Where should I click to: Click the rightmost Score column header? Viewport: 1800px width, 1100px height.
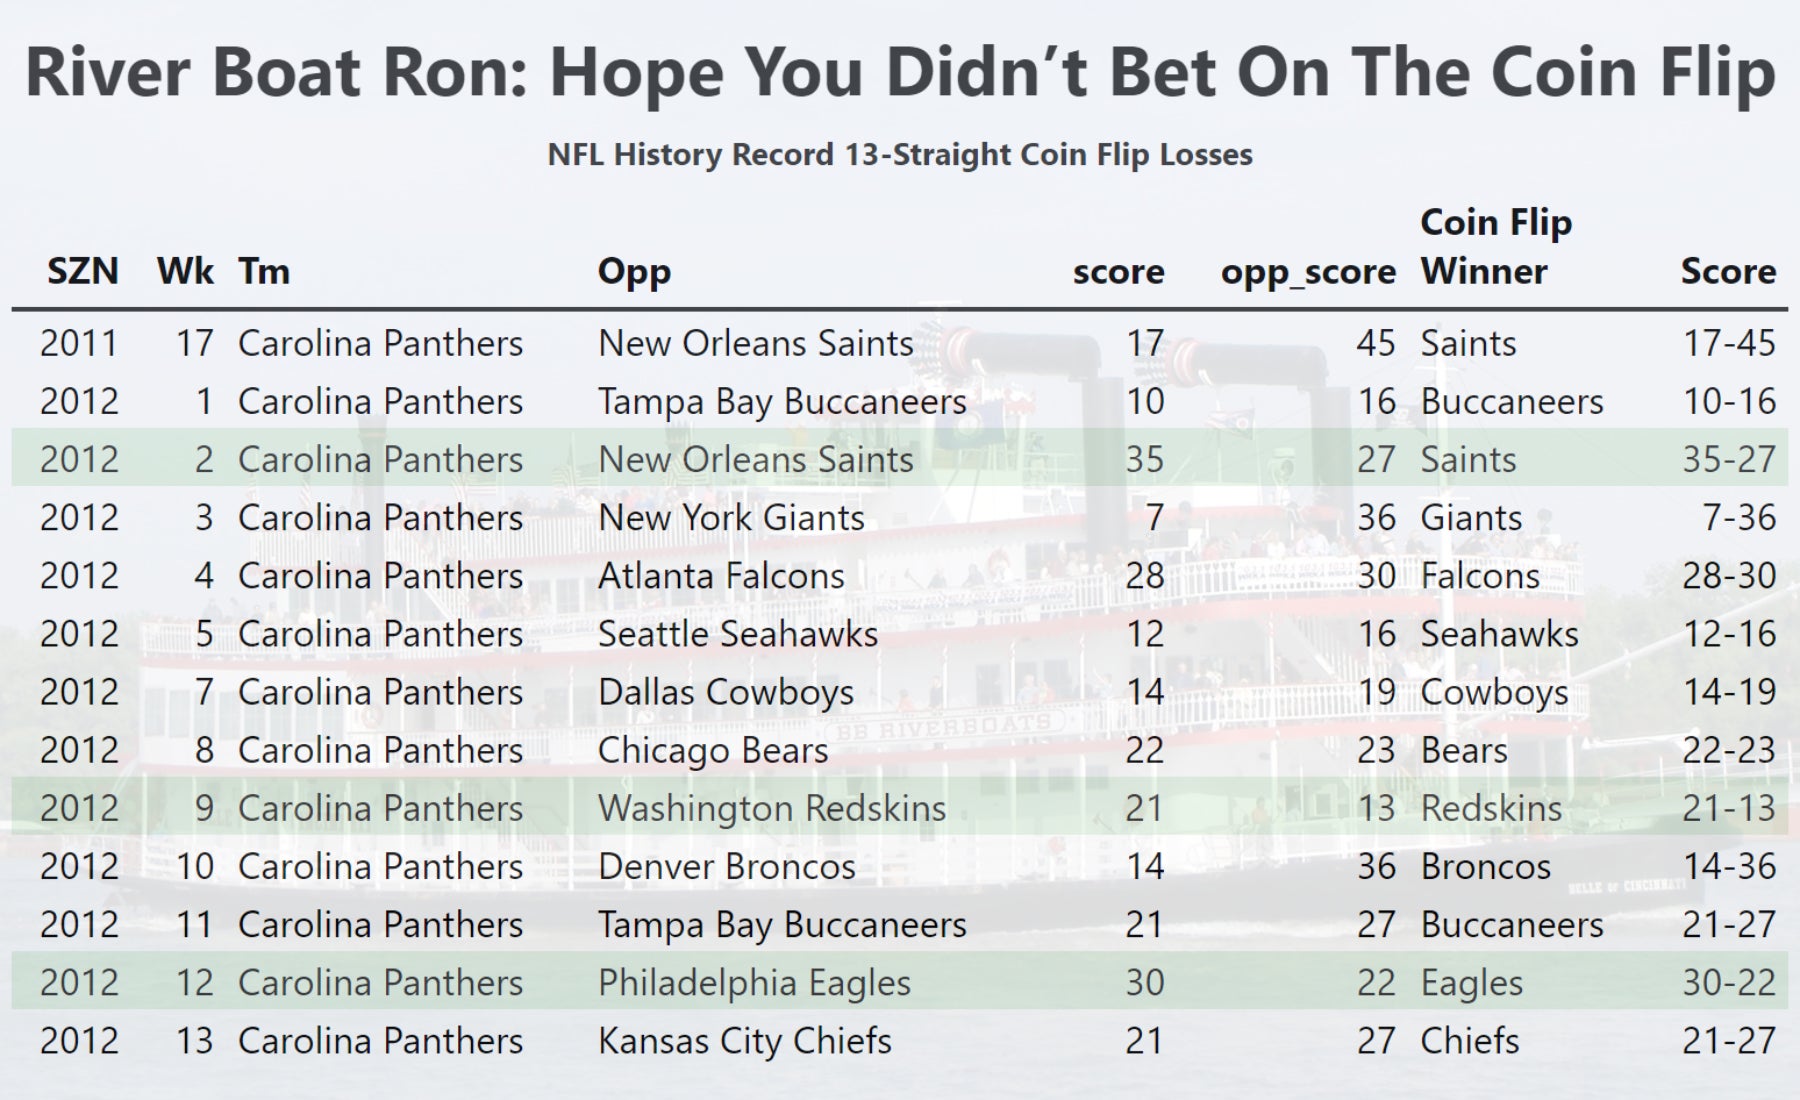[x=1727, y=271]
